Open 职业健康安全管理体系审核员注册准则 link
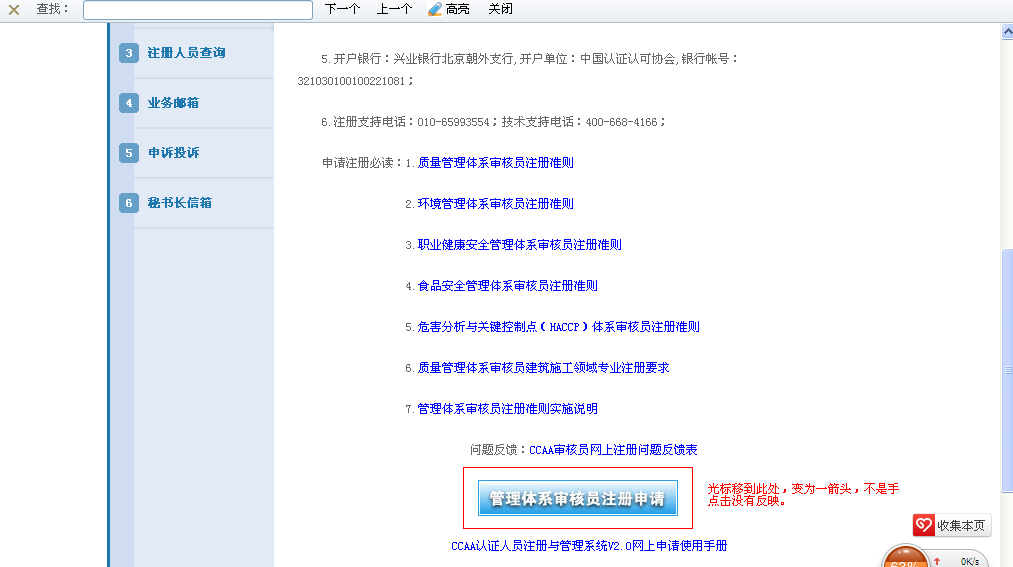Viewport: 1013px width, 567px height. click(x=519, y=245)
